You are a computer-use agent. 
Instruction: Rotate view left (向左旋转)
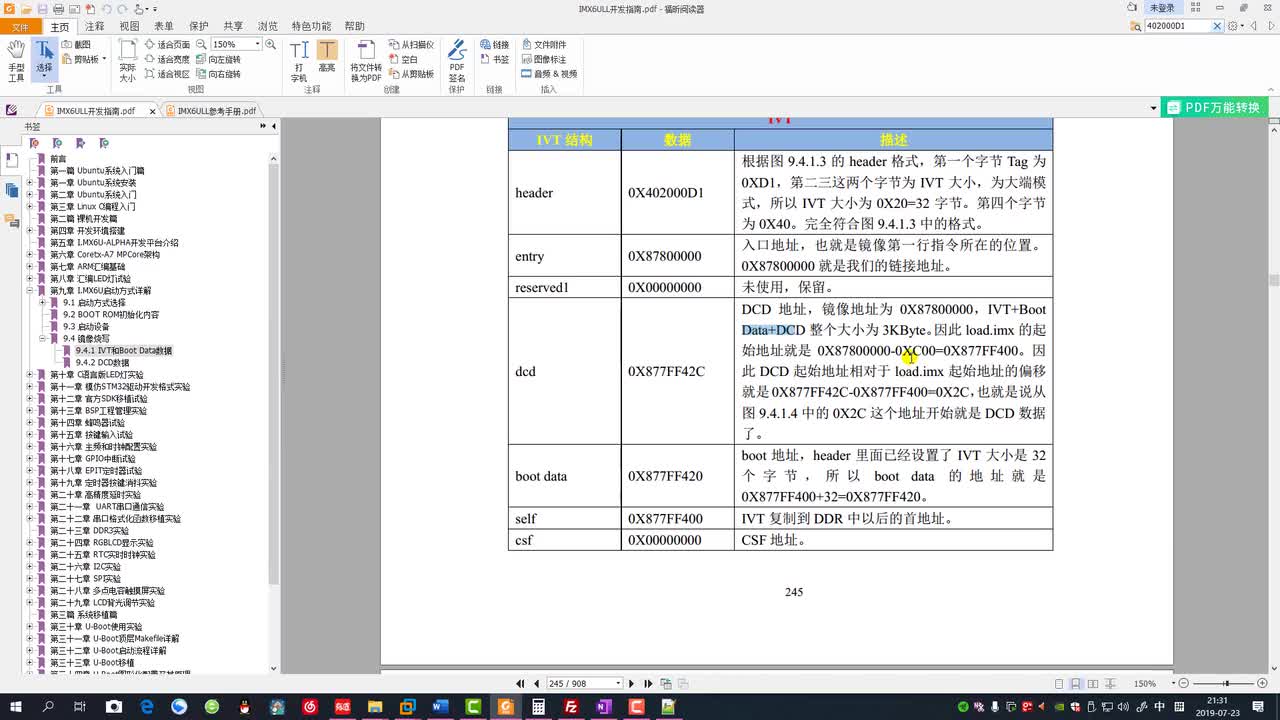pos(218,59)
